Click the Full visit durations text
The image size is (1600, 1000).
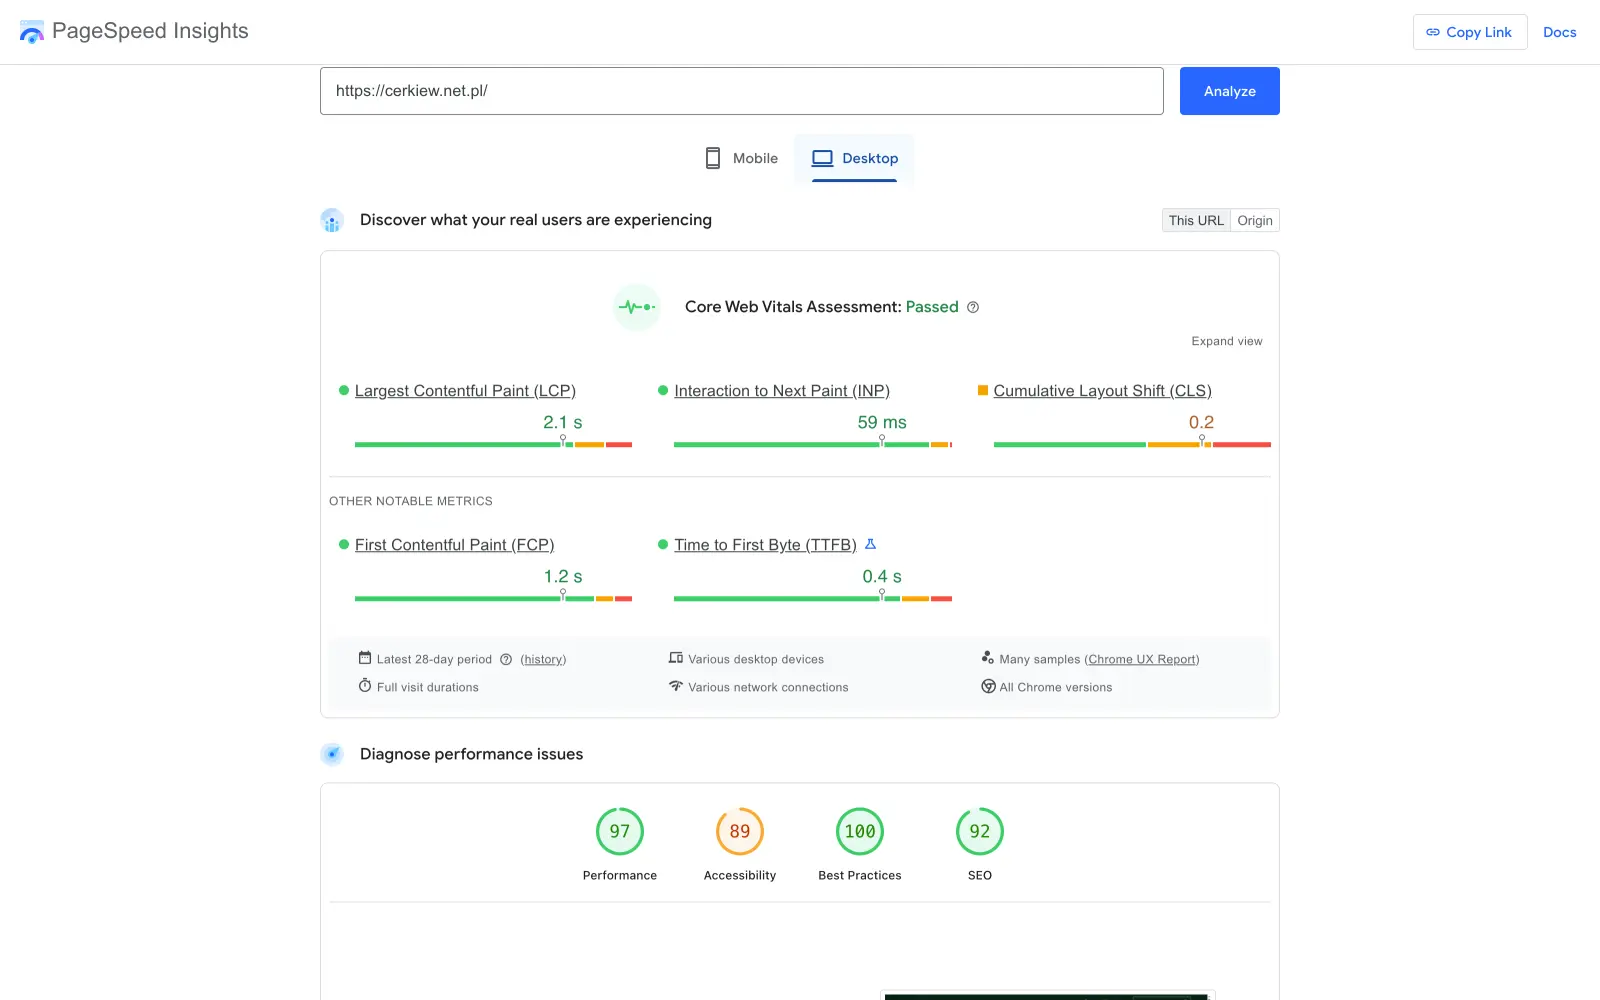pos(428,687)
